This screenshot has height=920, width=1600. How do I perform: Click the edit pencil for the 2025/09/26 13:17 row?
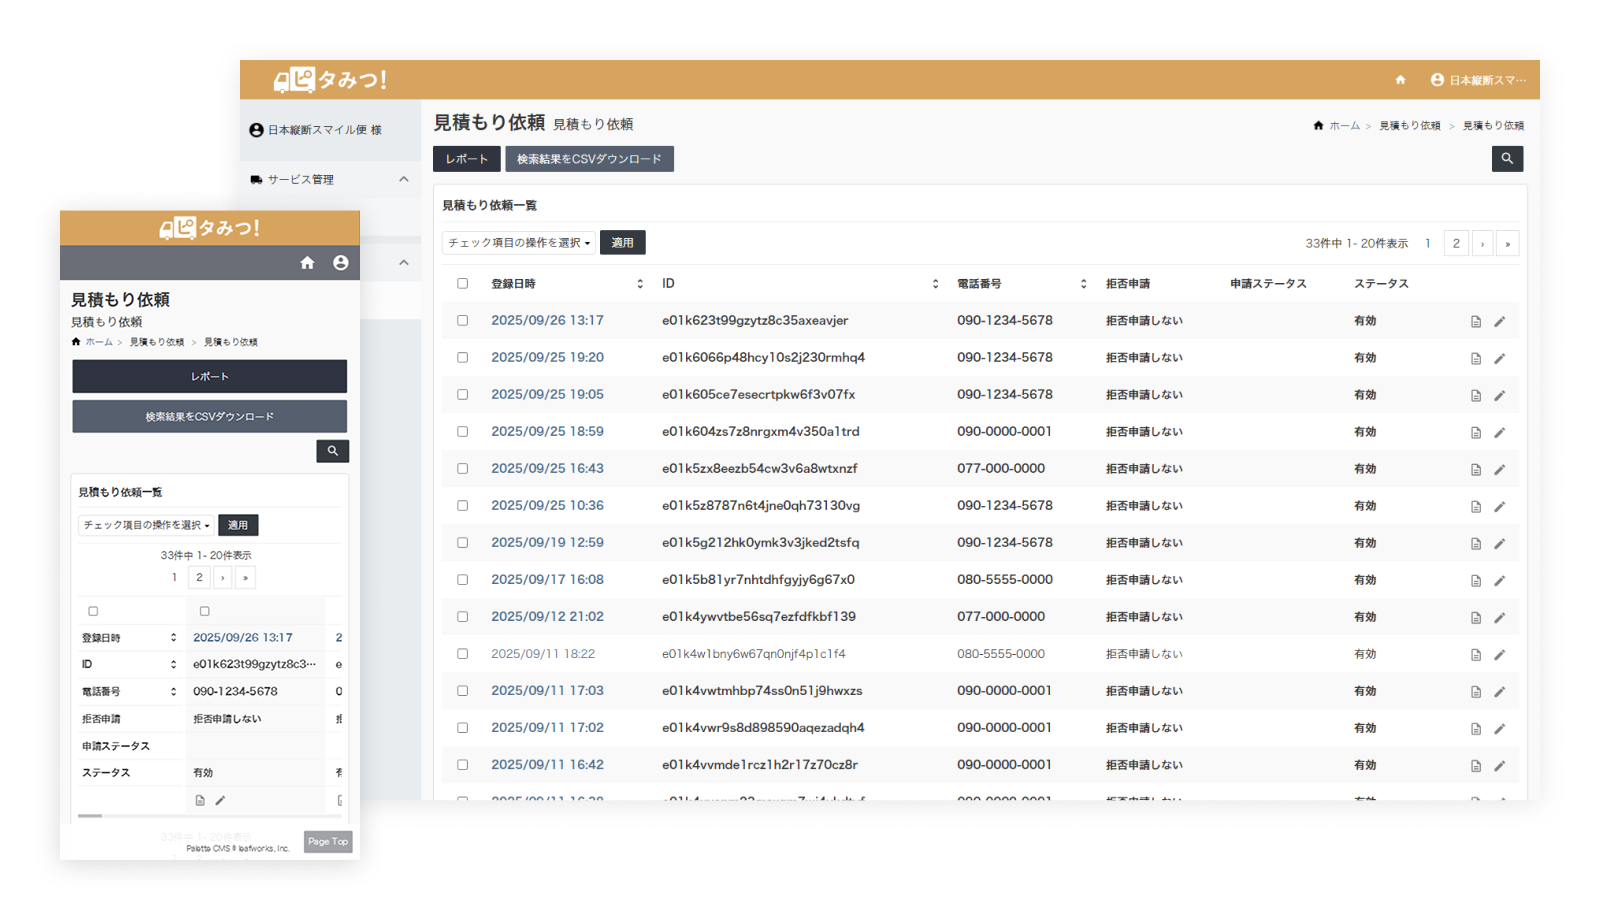1499,322
